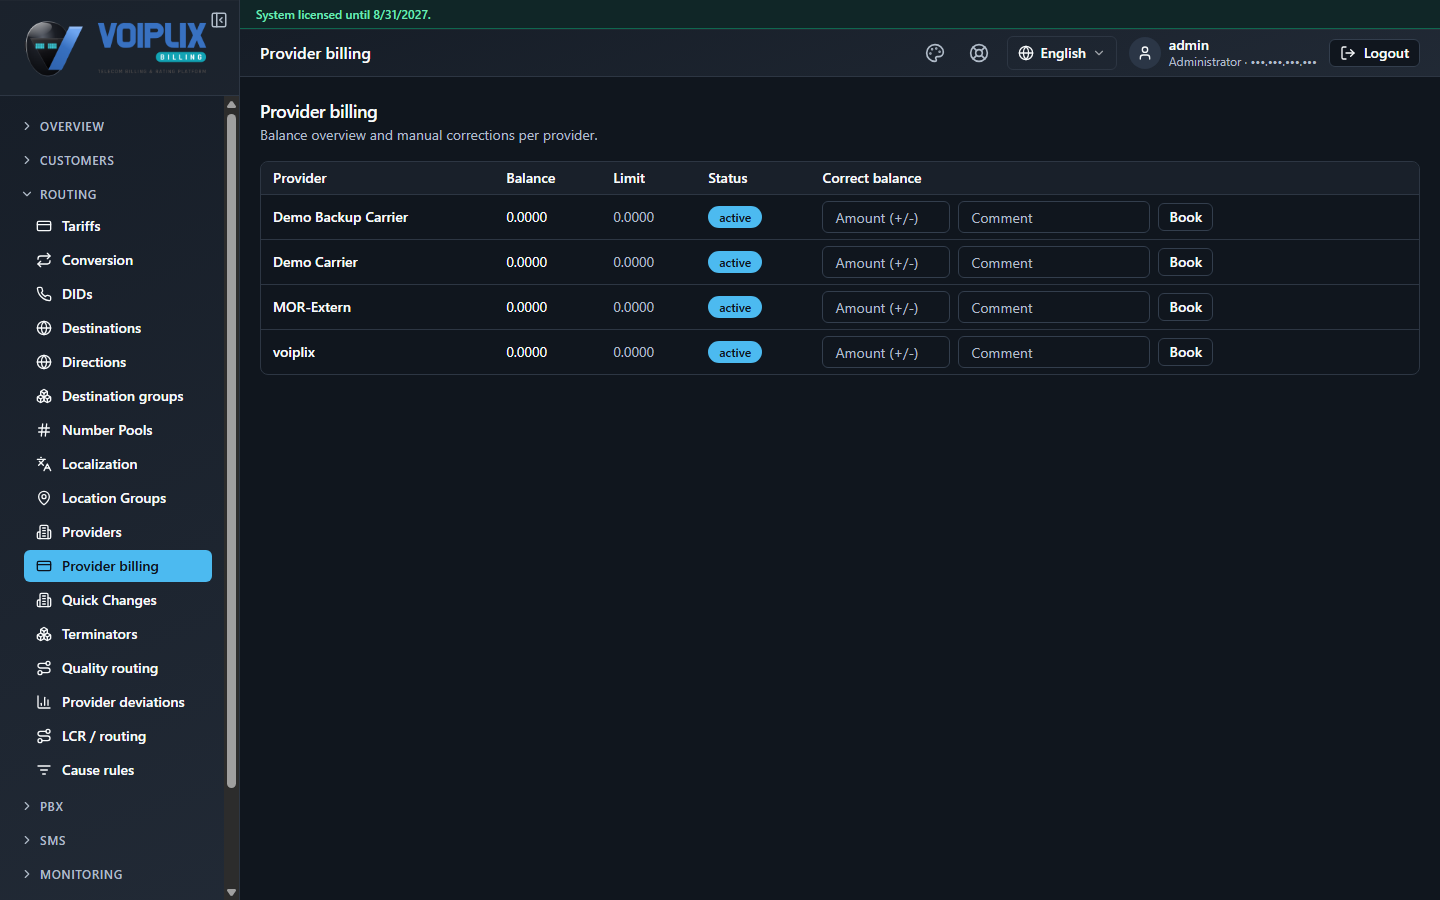Book correction for Demo Backup Carrier
Viewport: 1440px width, 900px height.
coord(1185,217)
